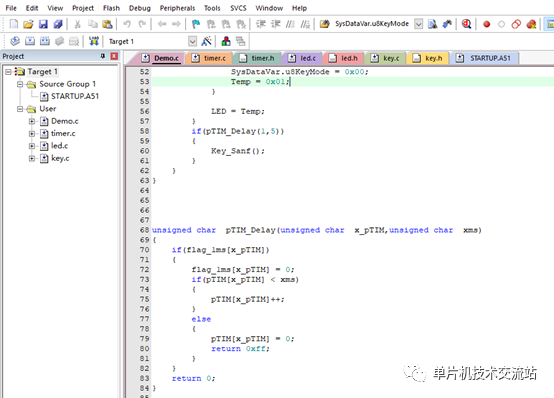Switch to the led.c tab
The width and height of the screenshot is (554, 398).
click(302, 58)
